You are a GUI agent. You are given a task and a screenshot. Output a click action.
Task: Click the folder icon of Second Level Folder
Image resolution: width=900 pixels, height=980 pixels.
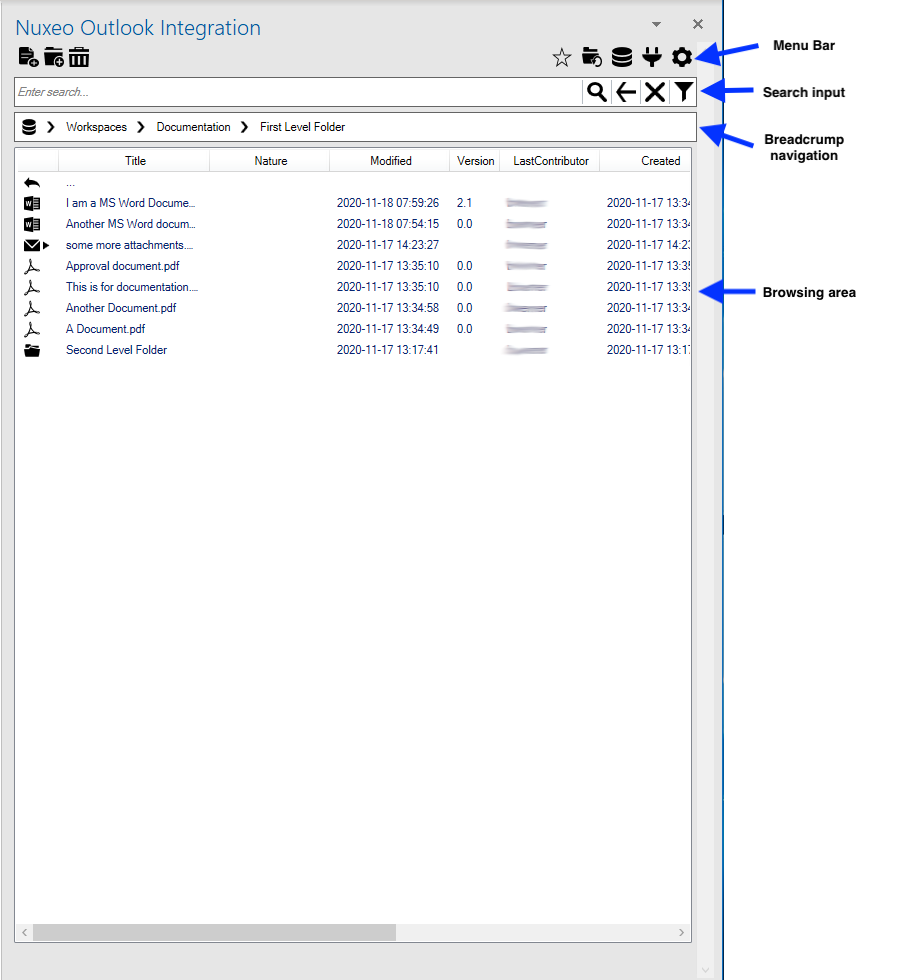click(32, 350)
